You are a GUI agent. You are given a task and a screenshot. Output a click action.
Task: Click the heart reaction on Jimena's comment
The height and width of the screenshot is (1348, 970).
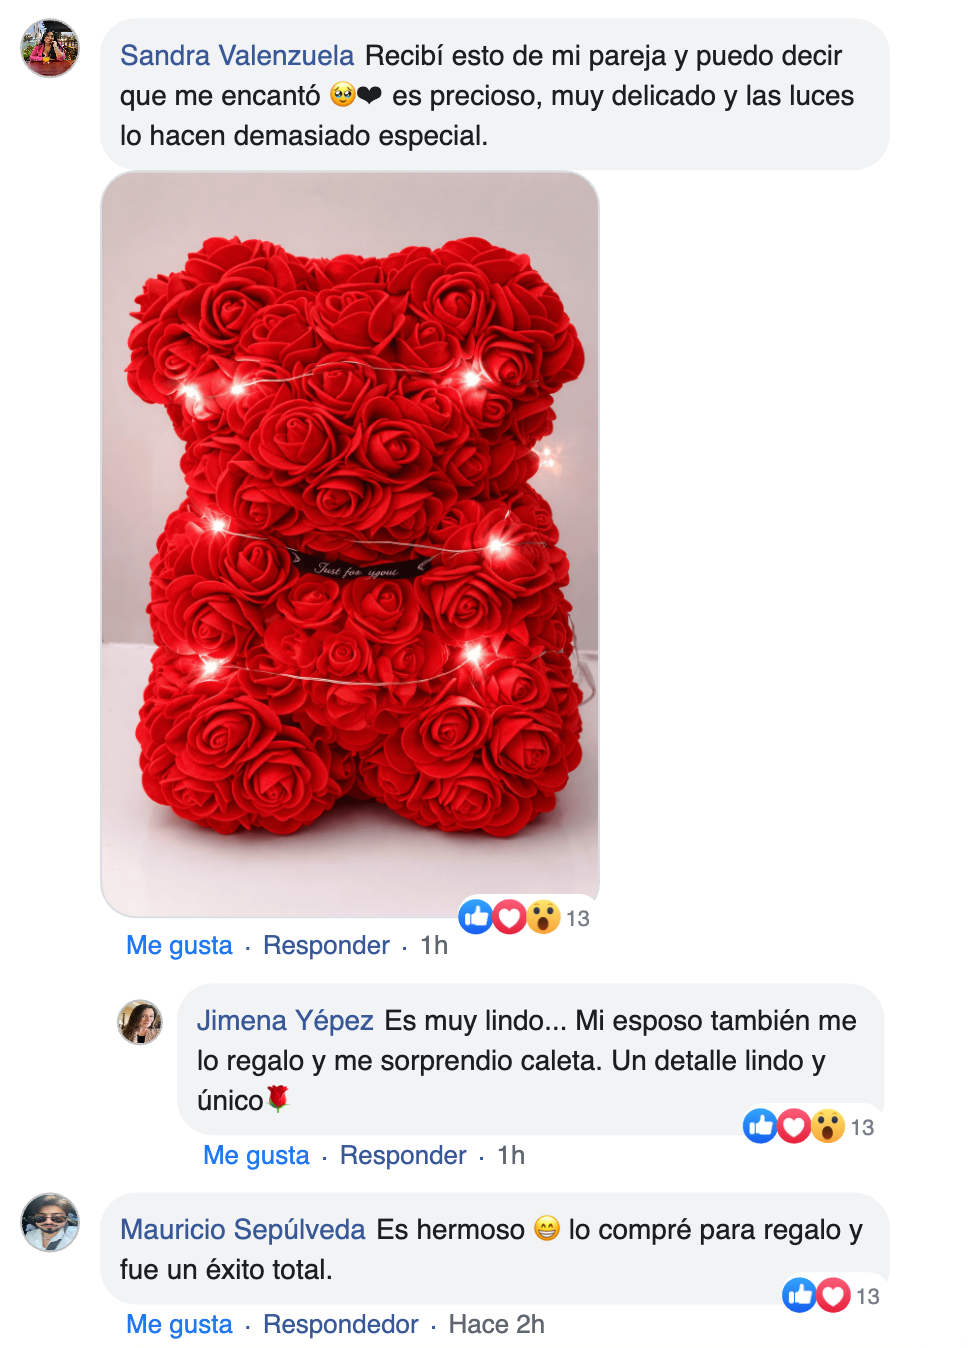pyautogui.click(x=794, y=1126)
